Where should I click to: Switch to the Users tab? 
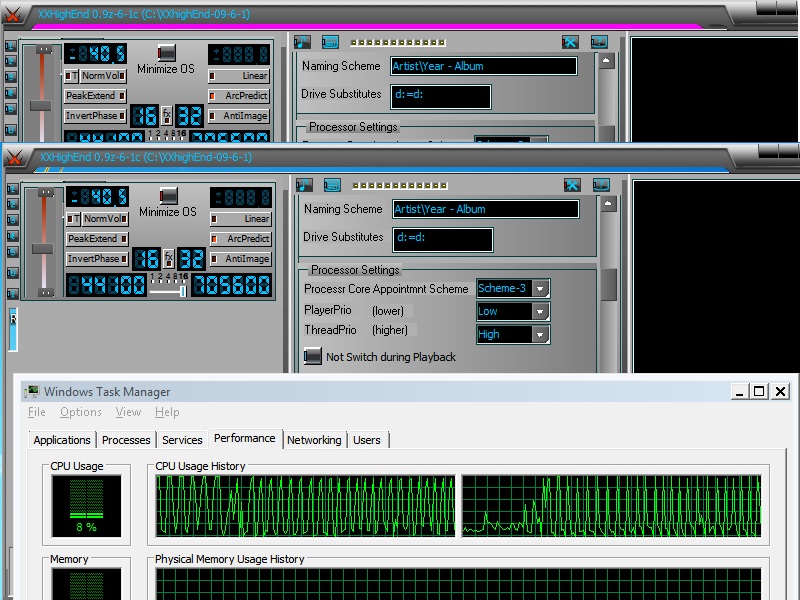coord(367,440)
